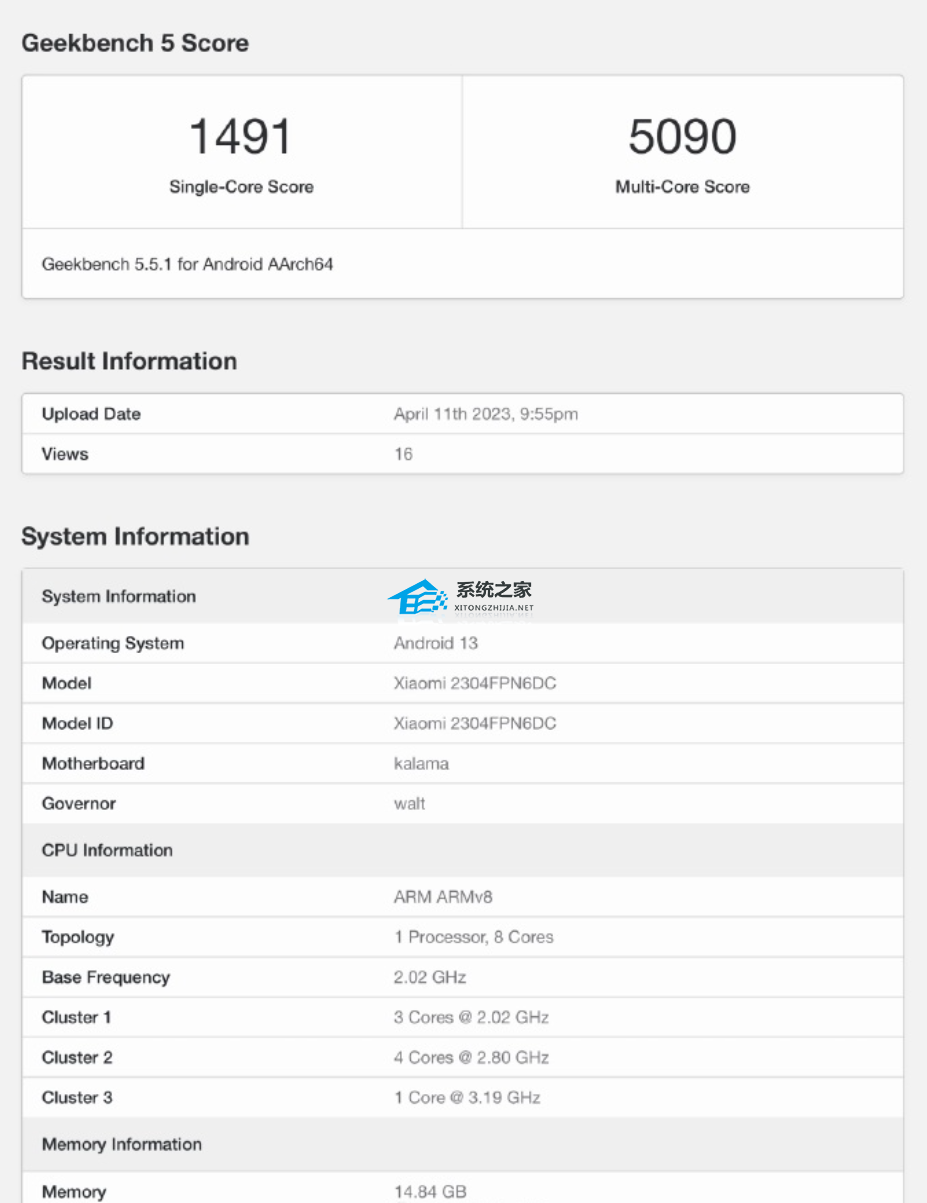Click the "Motherboard" row label
This screenshot has width=927, height=1203.
click(93, 763)
